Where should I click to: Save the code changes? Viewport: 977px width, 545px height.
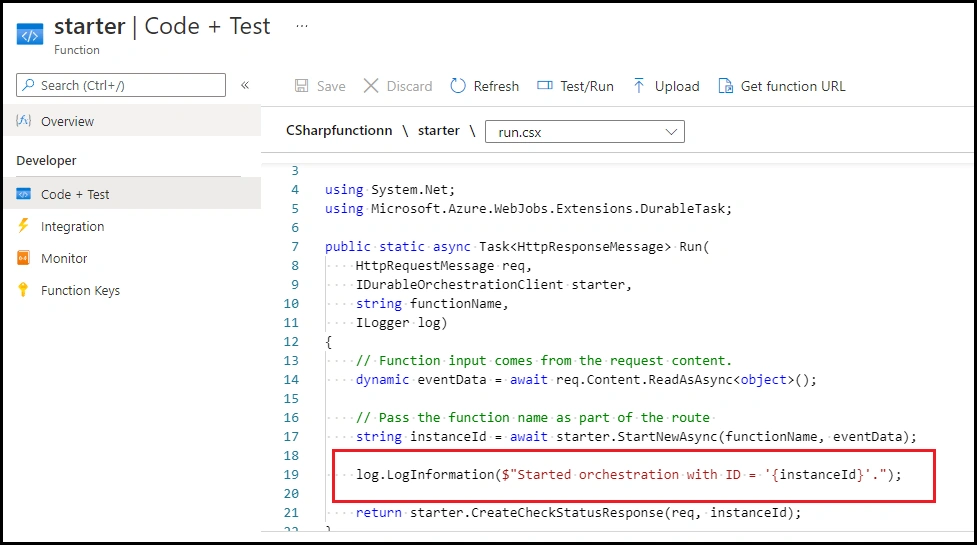[x=320, y=86]
